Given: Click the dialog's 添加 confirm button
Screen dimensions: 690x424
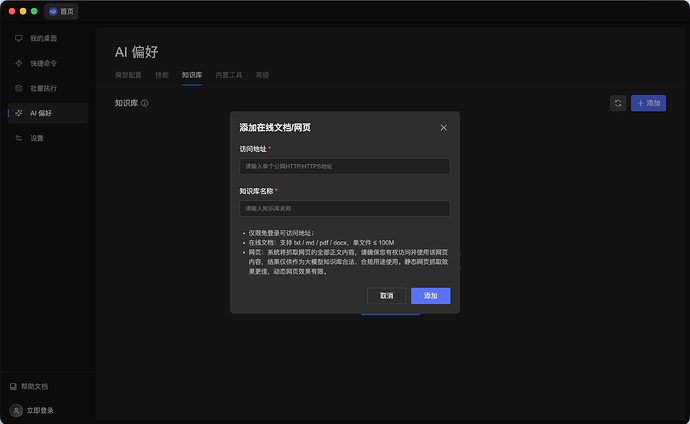Looking at the screenshot, I should [430, 296].
